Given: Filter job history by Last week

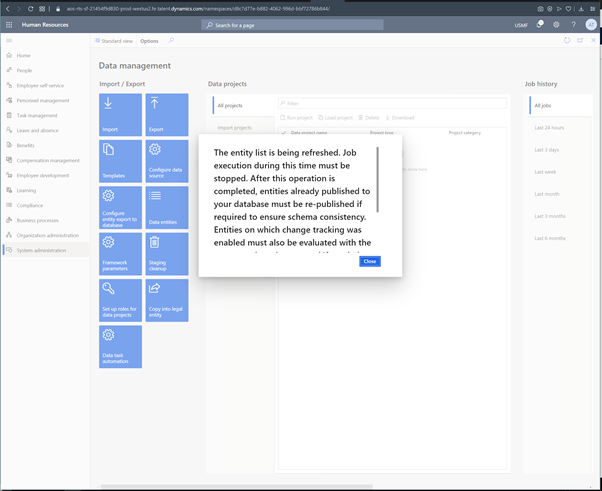Looking at the screenshot, I should click(x=546, y=172).
